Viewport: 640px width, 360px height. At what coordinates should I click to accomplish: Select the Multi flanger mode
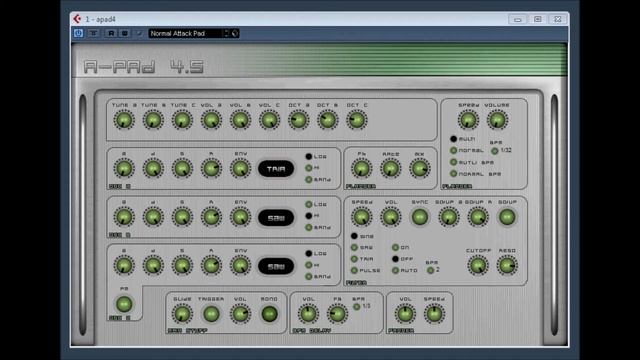(x=453, y=139)
